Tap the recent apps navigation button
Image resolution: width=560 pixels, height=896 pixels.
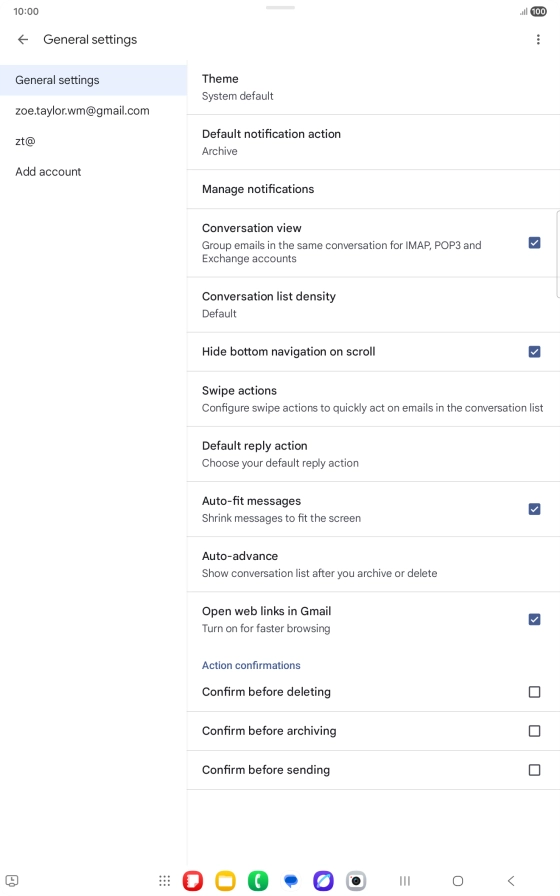coord(405,881)
